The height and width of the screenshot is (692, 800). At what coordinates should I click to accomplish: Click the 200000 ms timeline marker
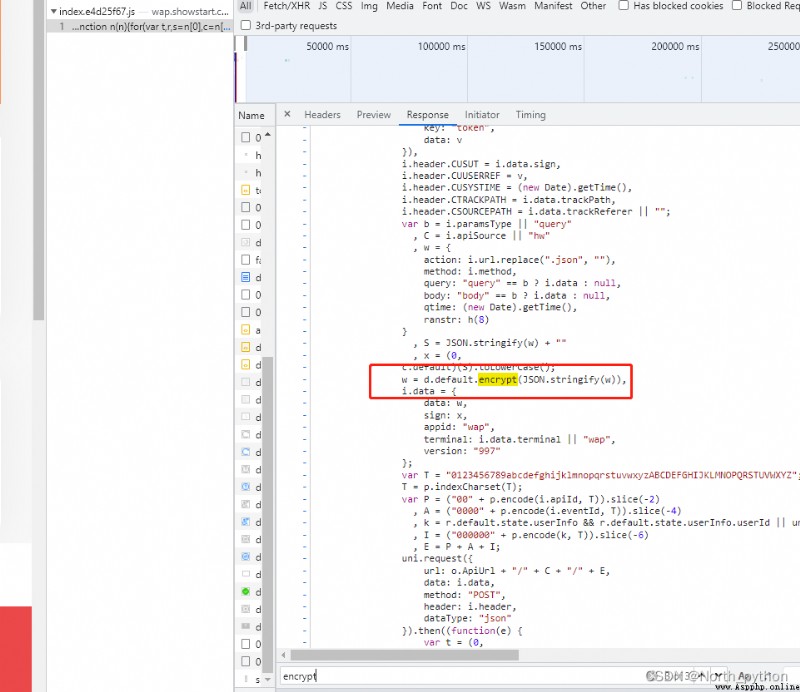tap(674, 46)
